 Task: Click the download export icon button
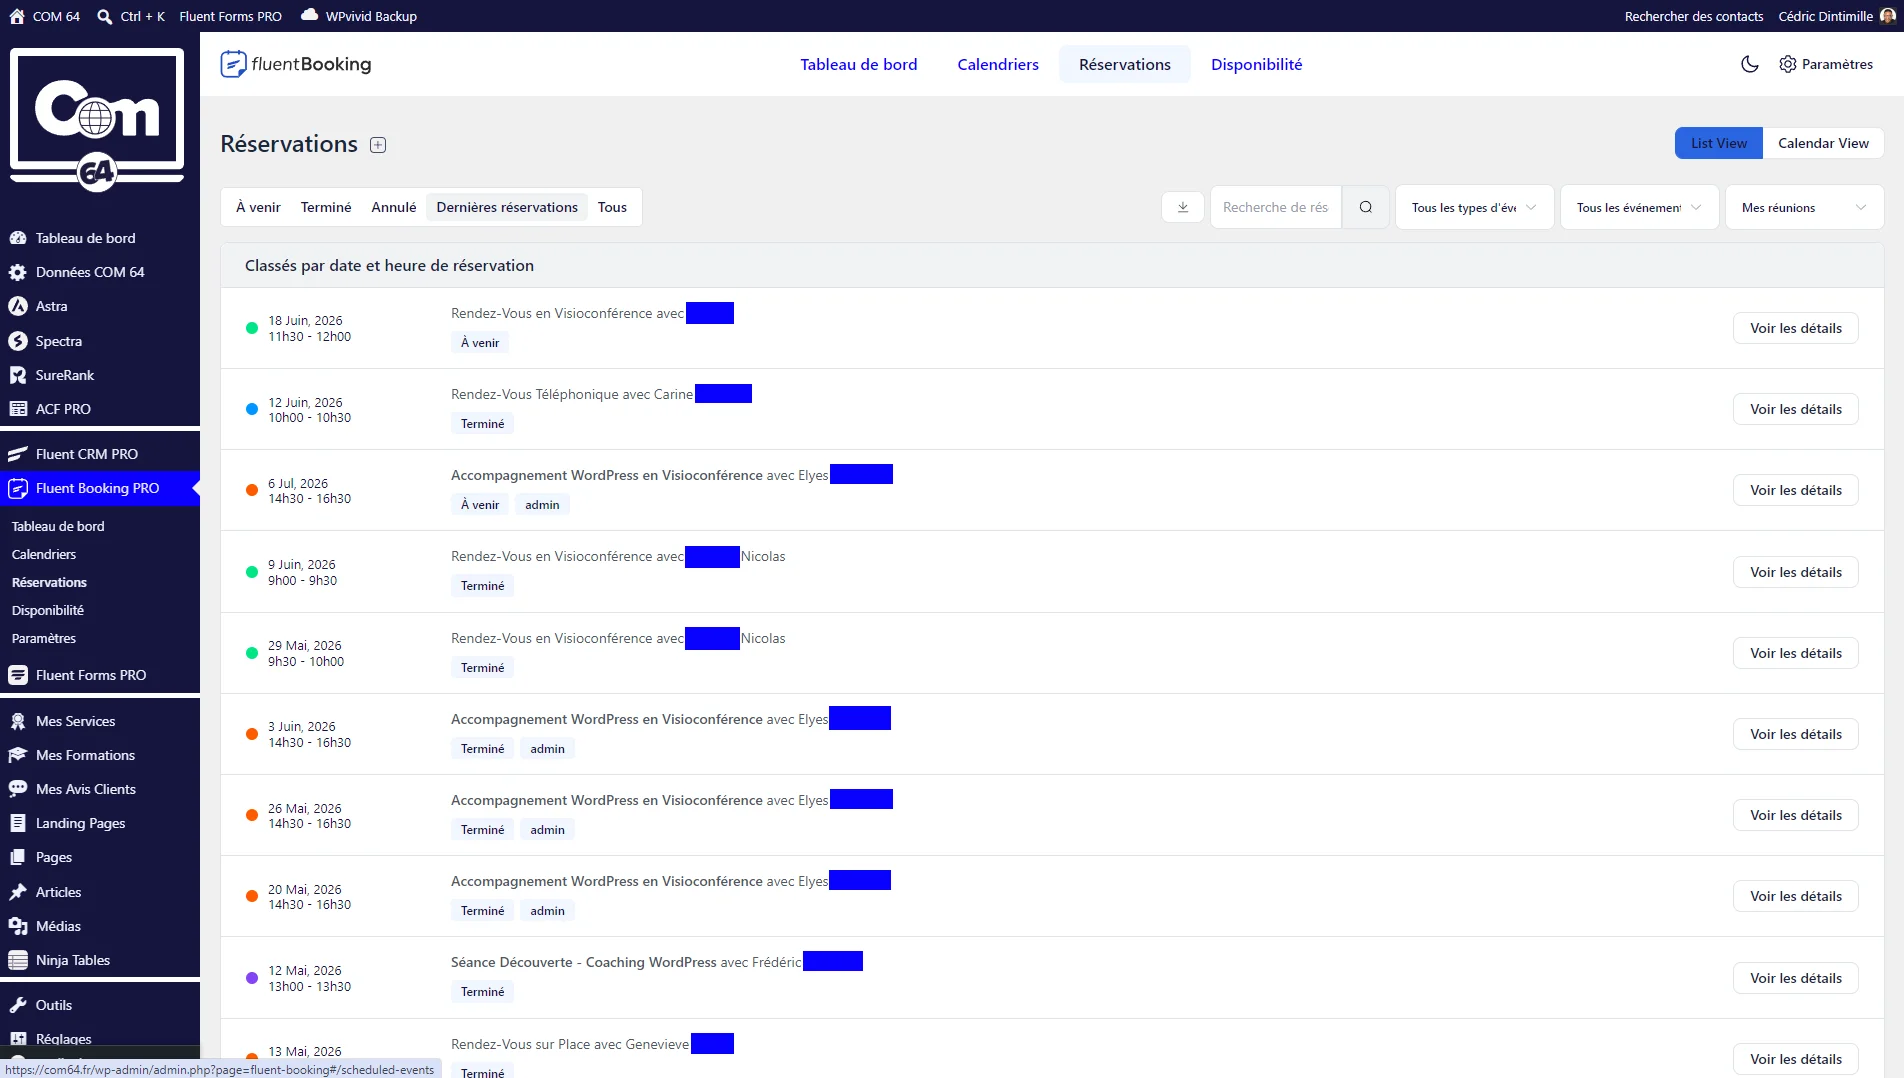click(x=1183, y=207)
